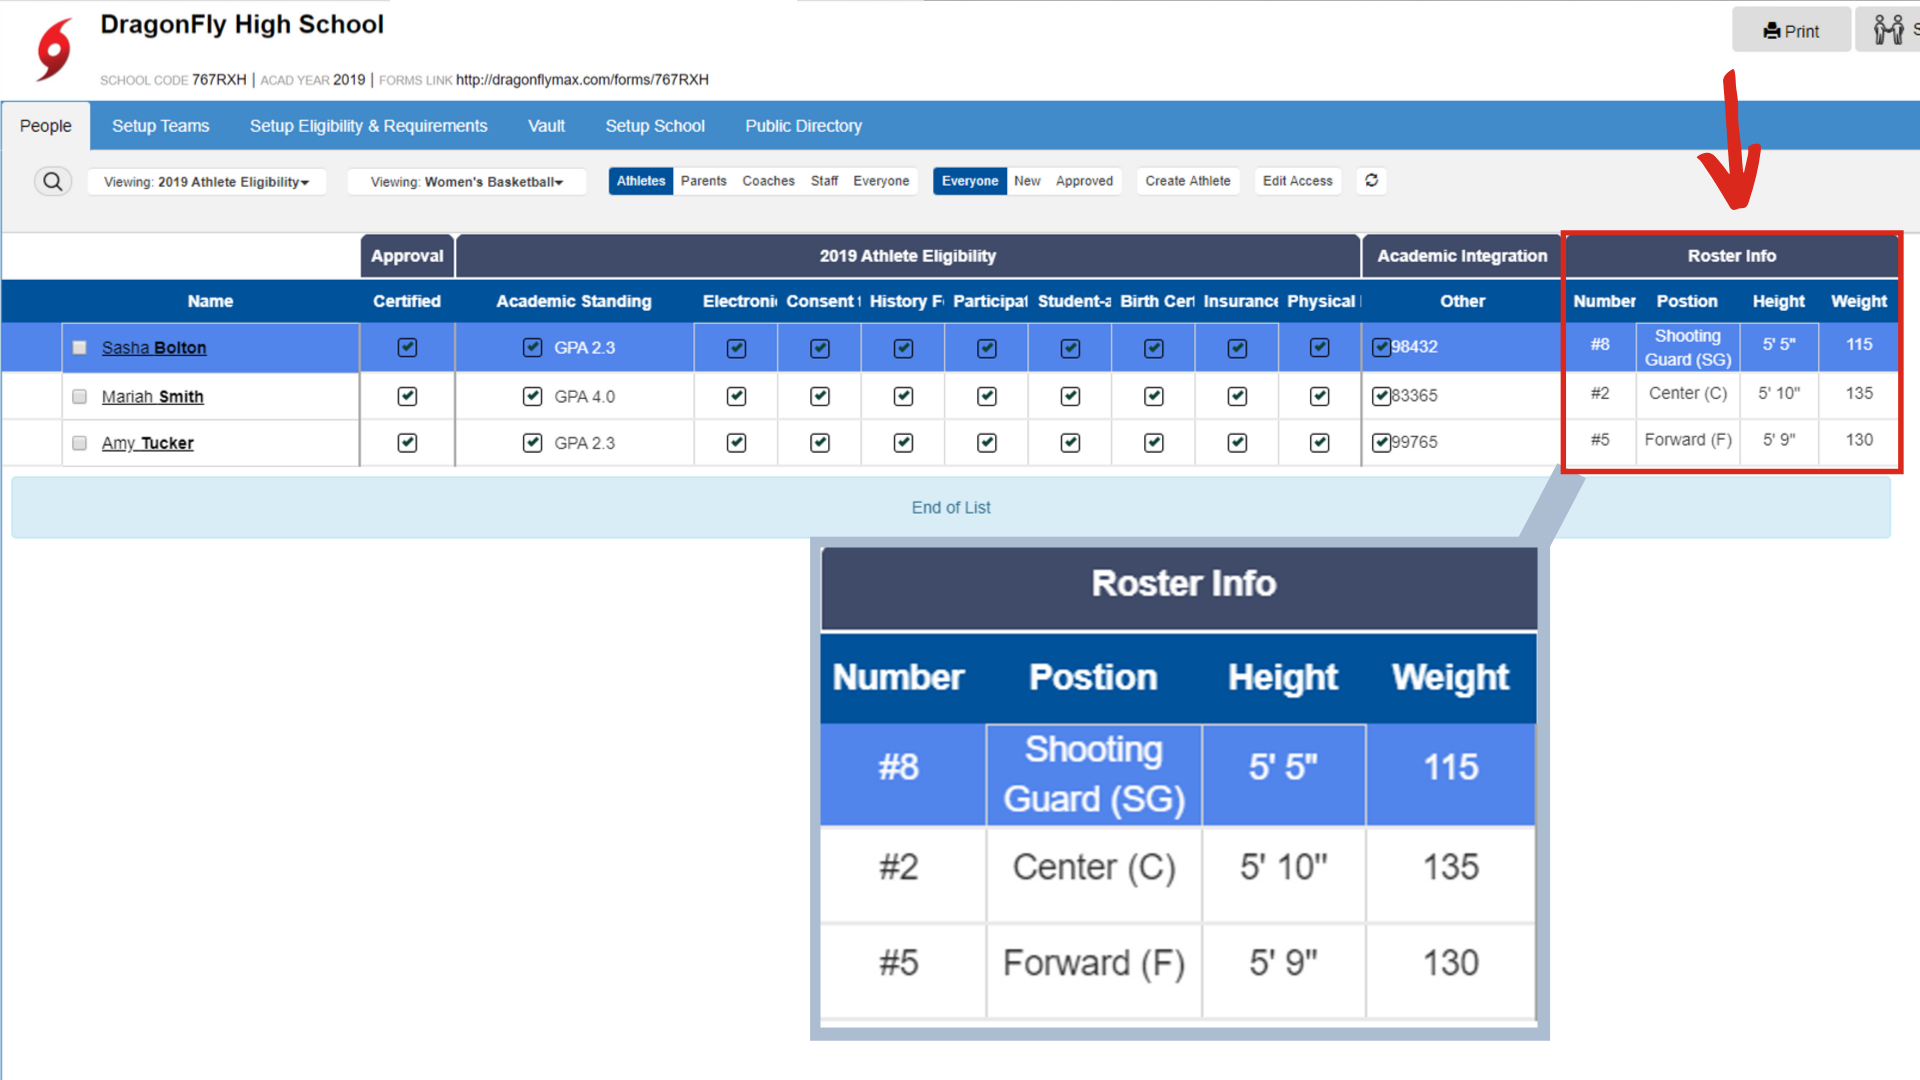Expand the Women's Basketball viewing dropdown
Viewport: 1920px width, 1080px height.
(467, 182)
